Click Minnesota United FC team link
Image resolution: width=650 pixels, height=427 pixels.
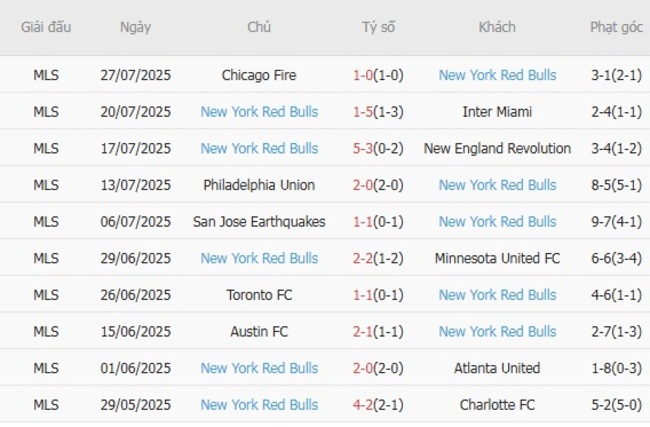(497, 258)
